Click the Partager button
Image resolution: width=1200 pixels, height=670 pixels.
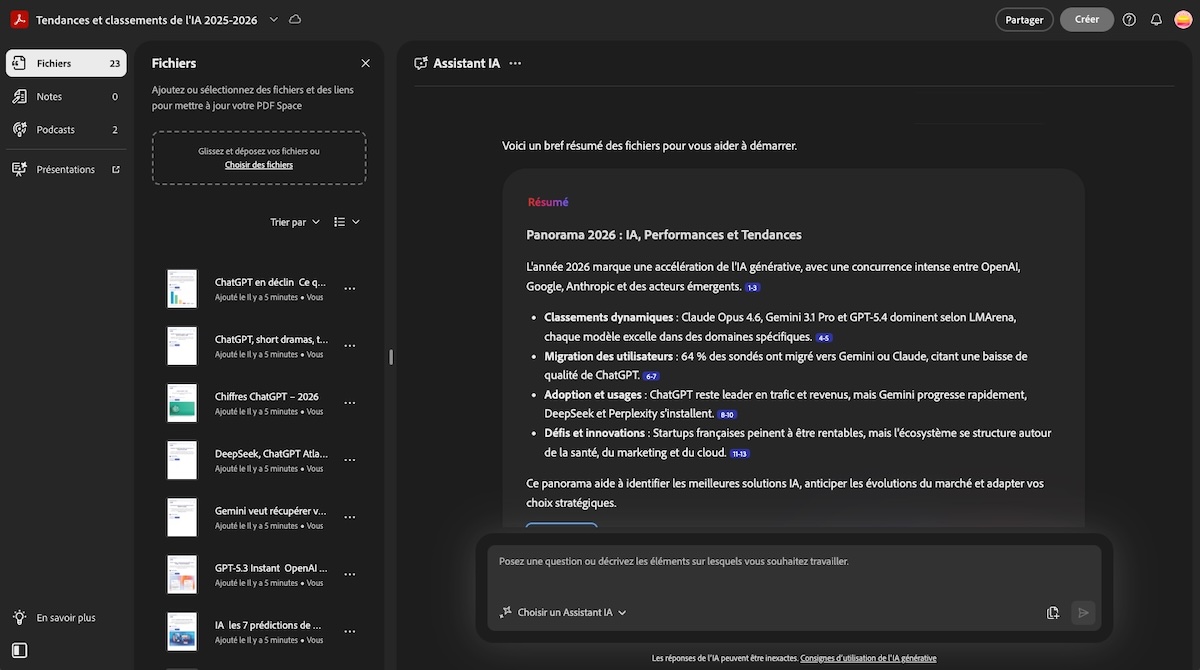(1024, 20)
